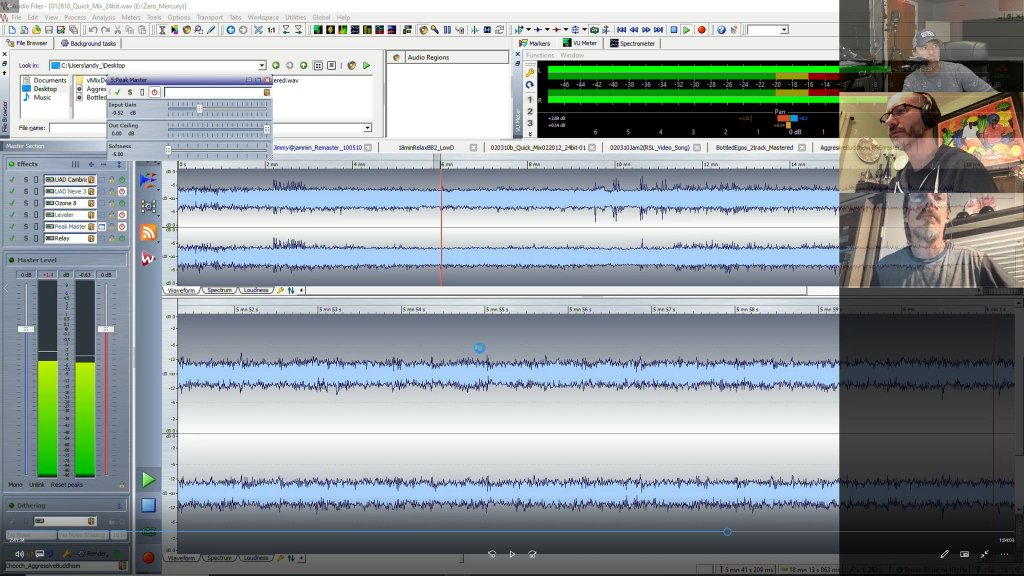Click the red W icon in the right sidebar
Viewport: 1024px width, 576px height.
(147, 257)
